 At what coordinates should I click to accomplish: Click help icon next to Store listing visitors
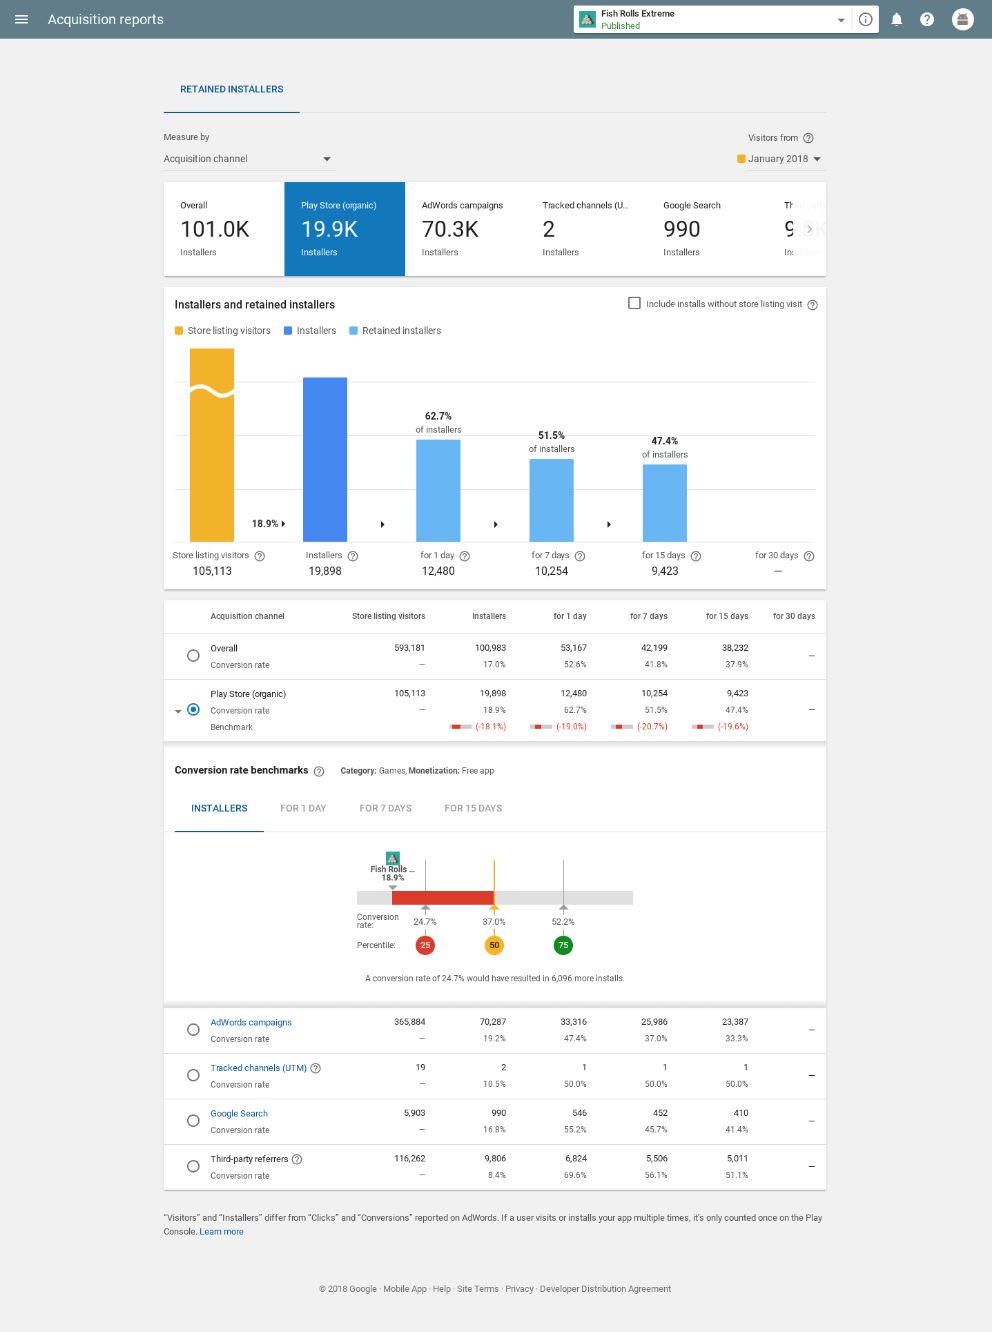pyautogui.click(x=260, y=556)
